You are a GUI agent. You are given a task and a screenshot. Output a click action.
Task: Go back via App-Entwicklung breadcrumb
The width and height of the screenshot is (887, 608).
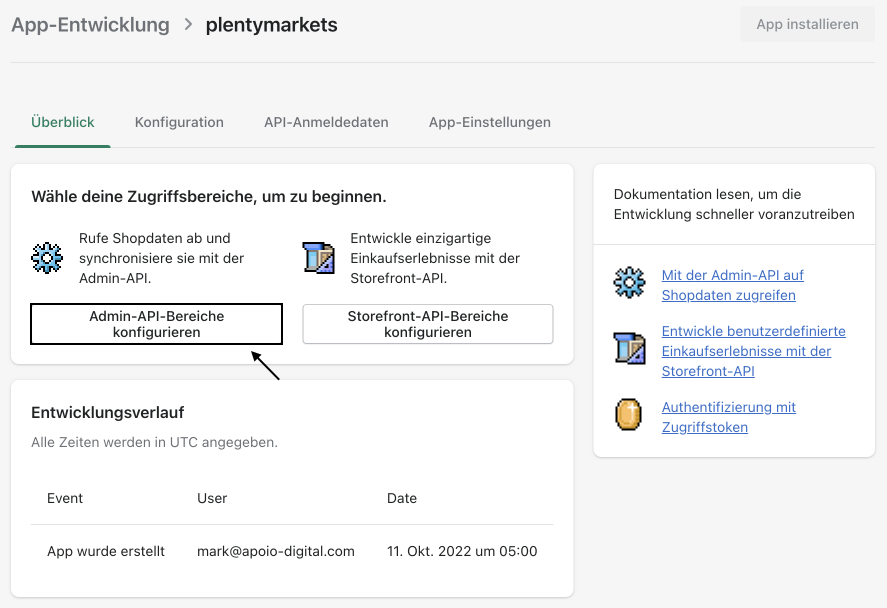point(91,25)
